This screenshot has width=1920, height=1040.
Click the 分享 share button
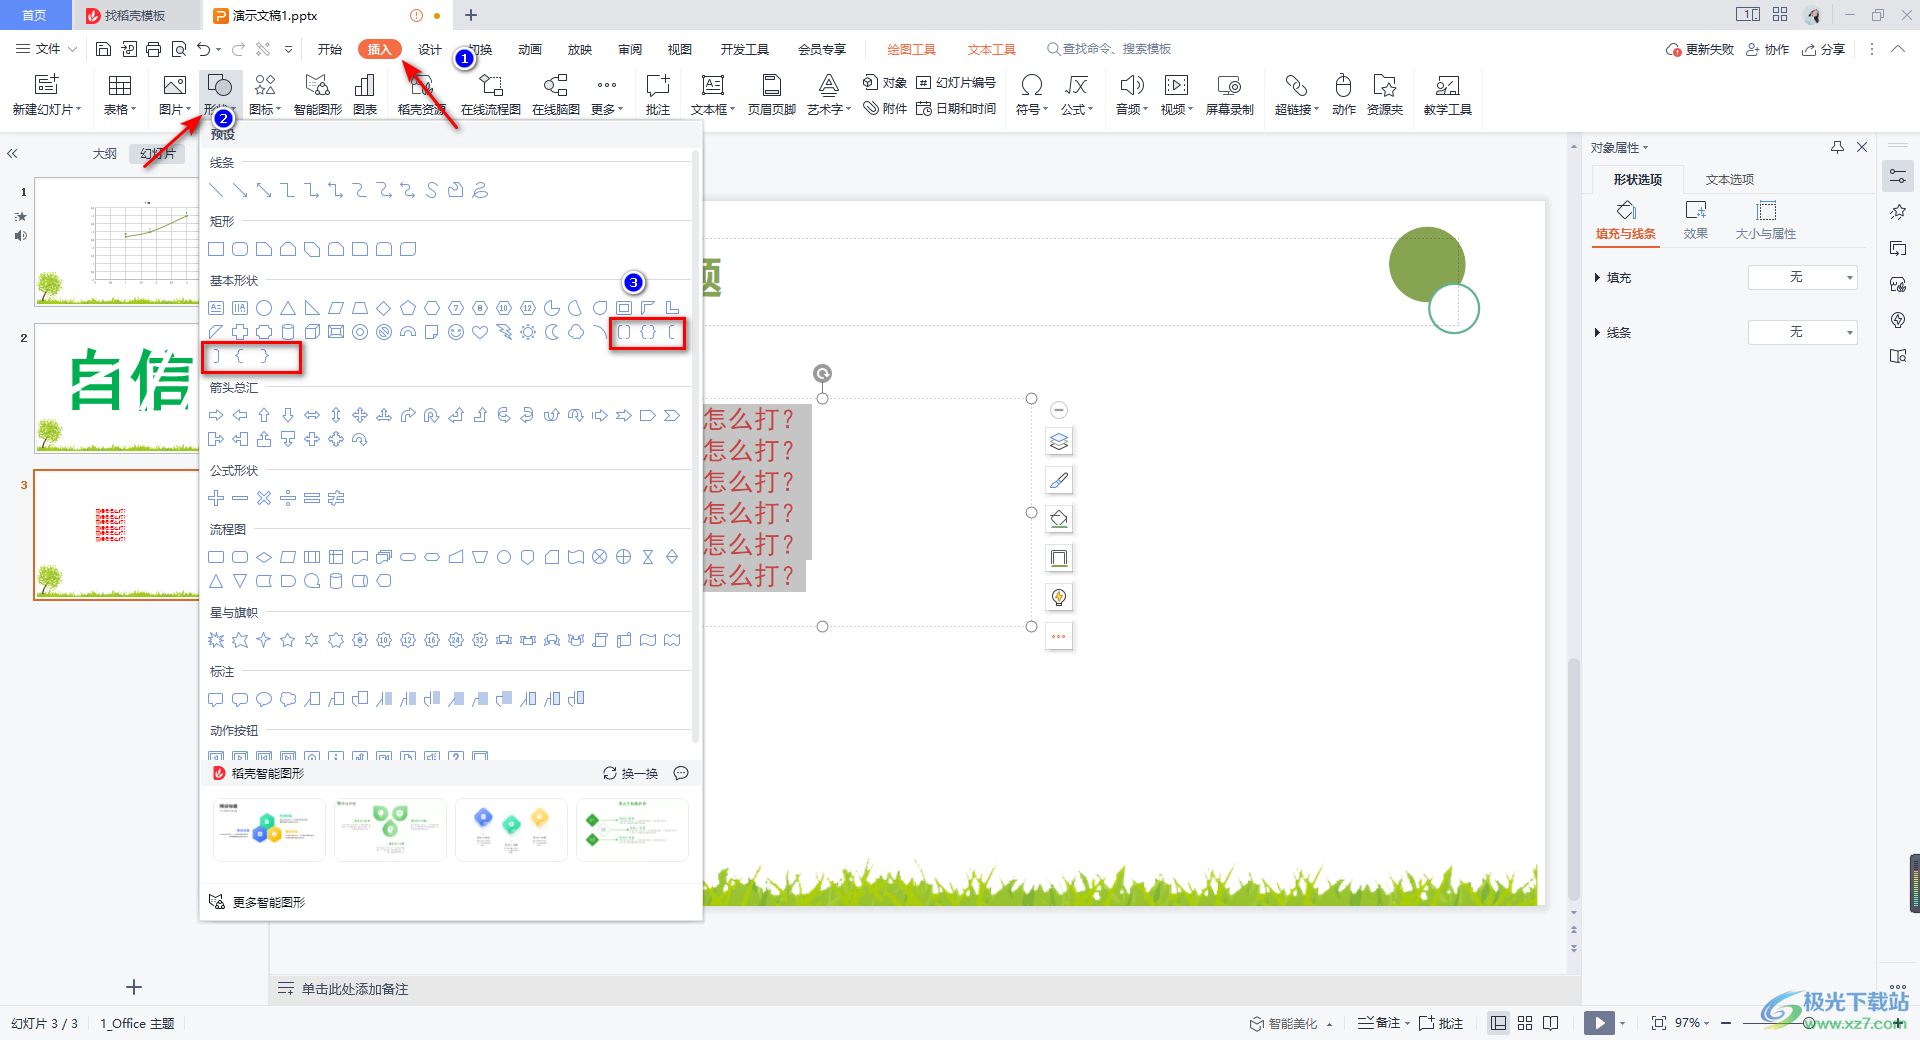click(x=1823, y=49)
